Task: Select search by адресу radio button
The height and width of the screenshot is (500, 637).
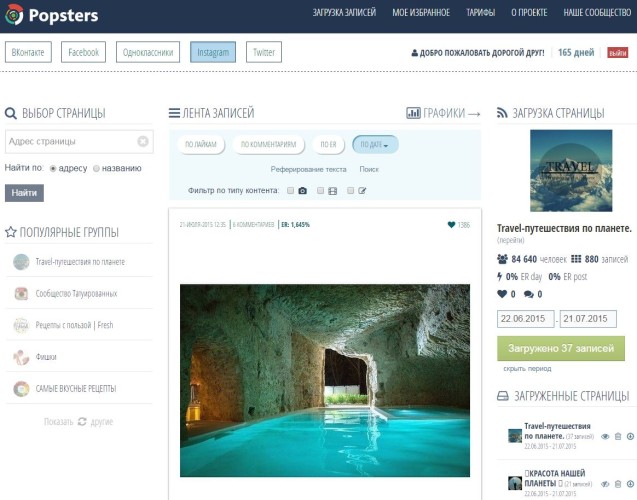Action: tap(53, 168)
